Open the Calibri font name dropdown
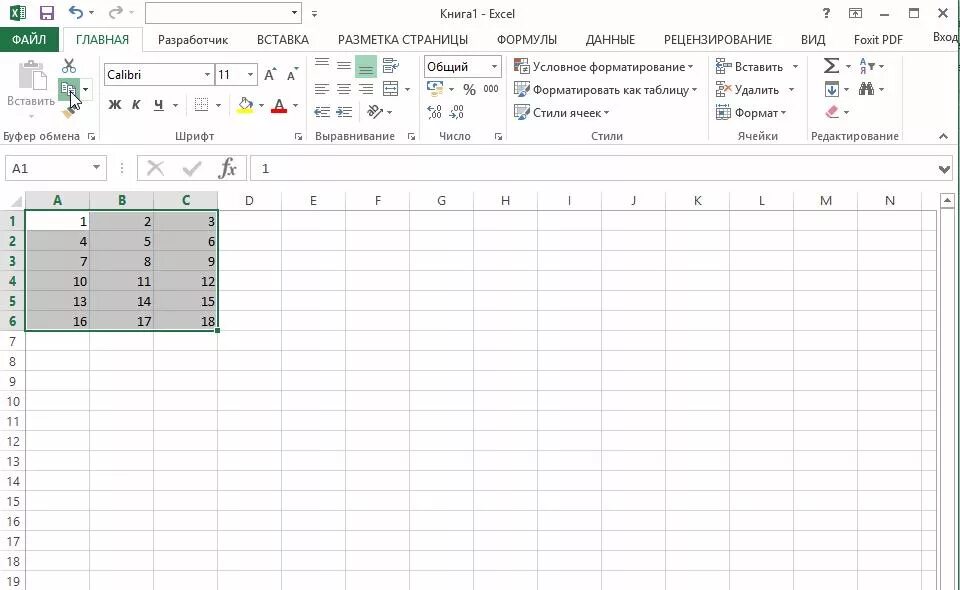This screenshot has height=590, width=960. click(x=207, y=75)
